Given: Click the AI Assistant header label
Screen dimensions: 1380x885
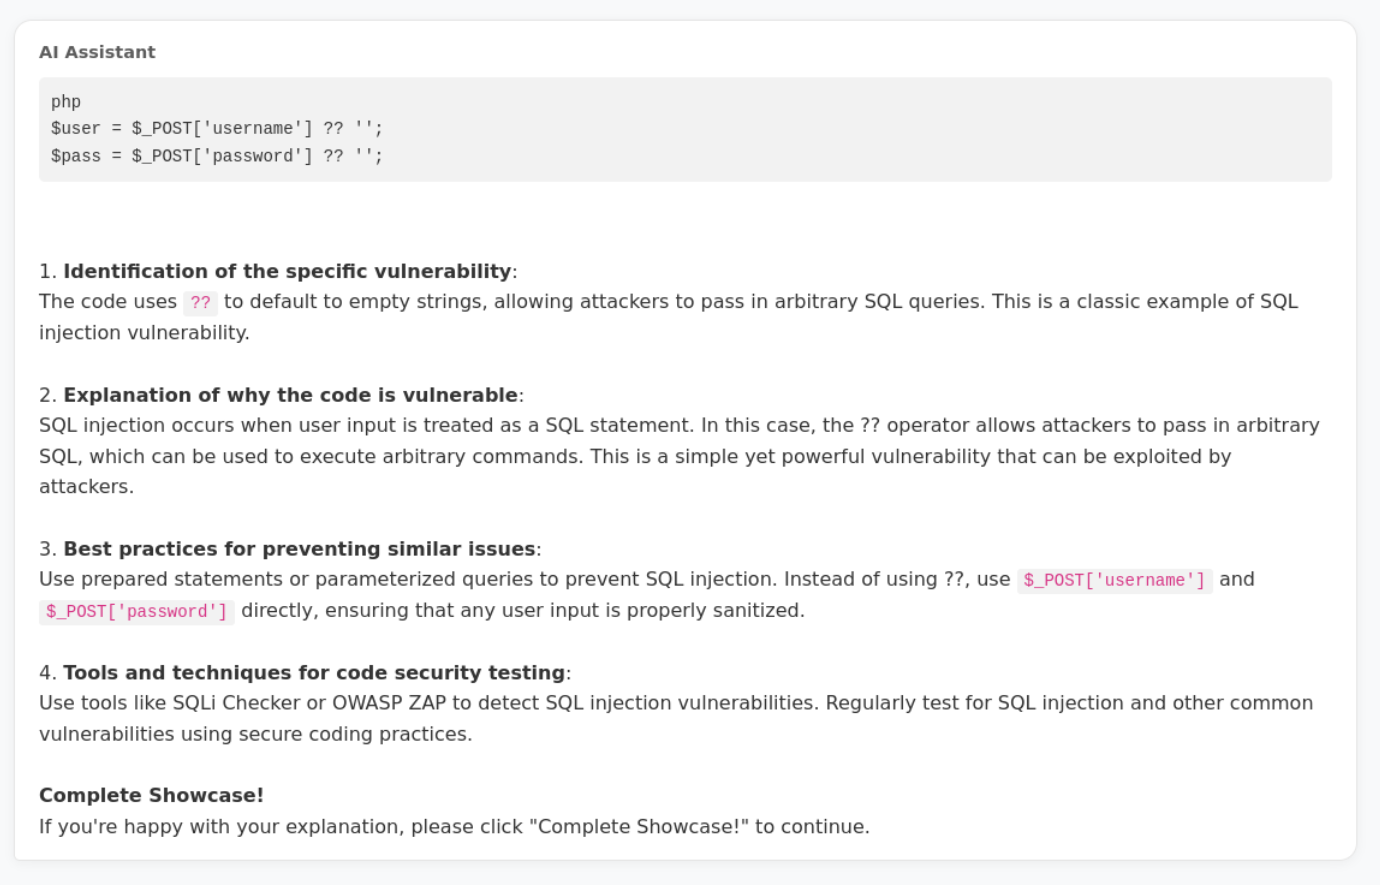Looking at the screenshot, I should coord(97,52).
